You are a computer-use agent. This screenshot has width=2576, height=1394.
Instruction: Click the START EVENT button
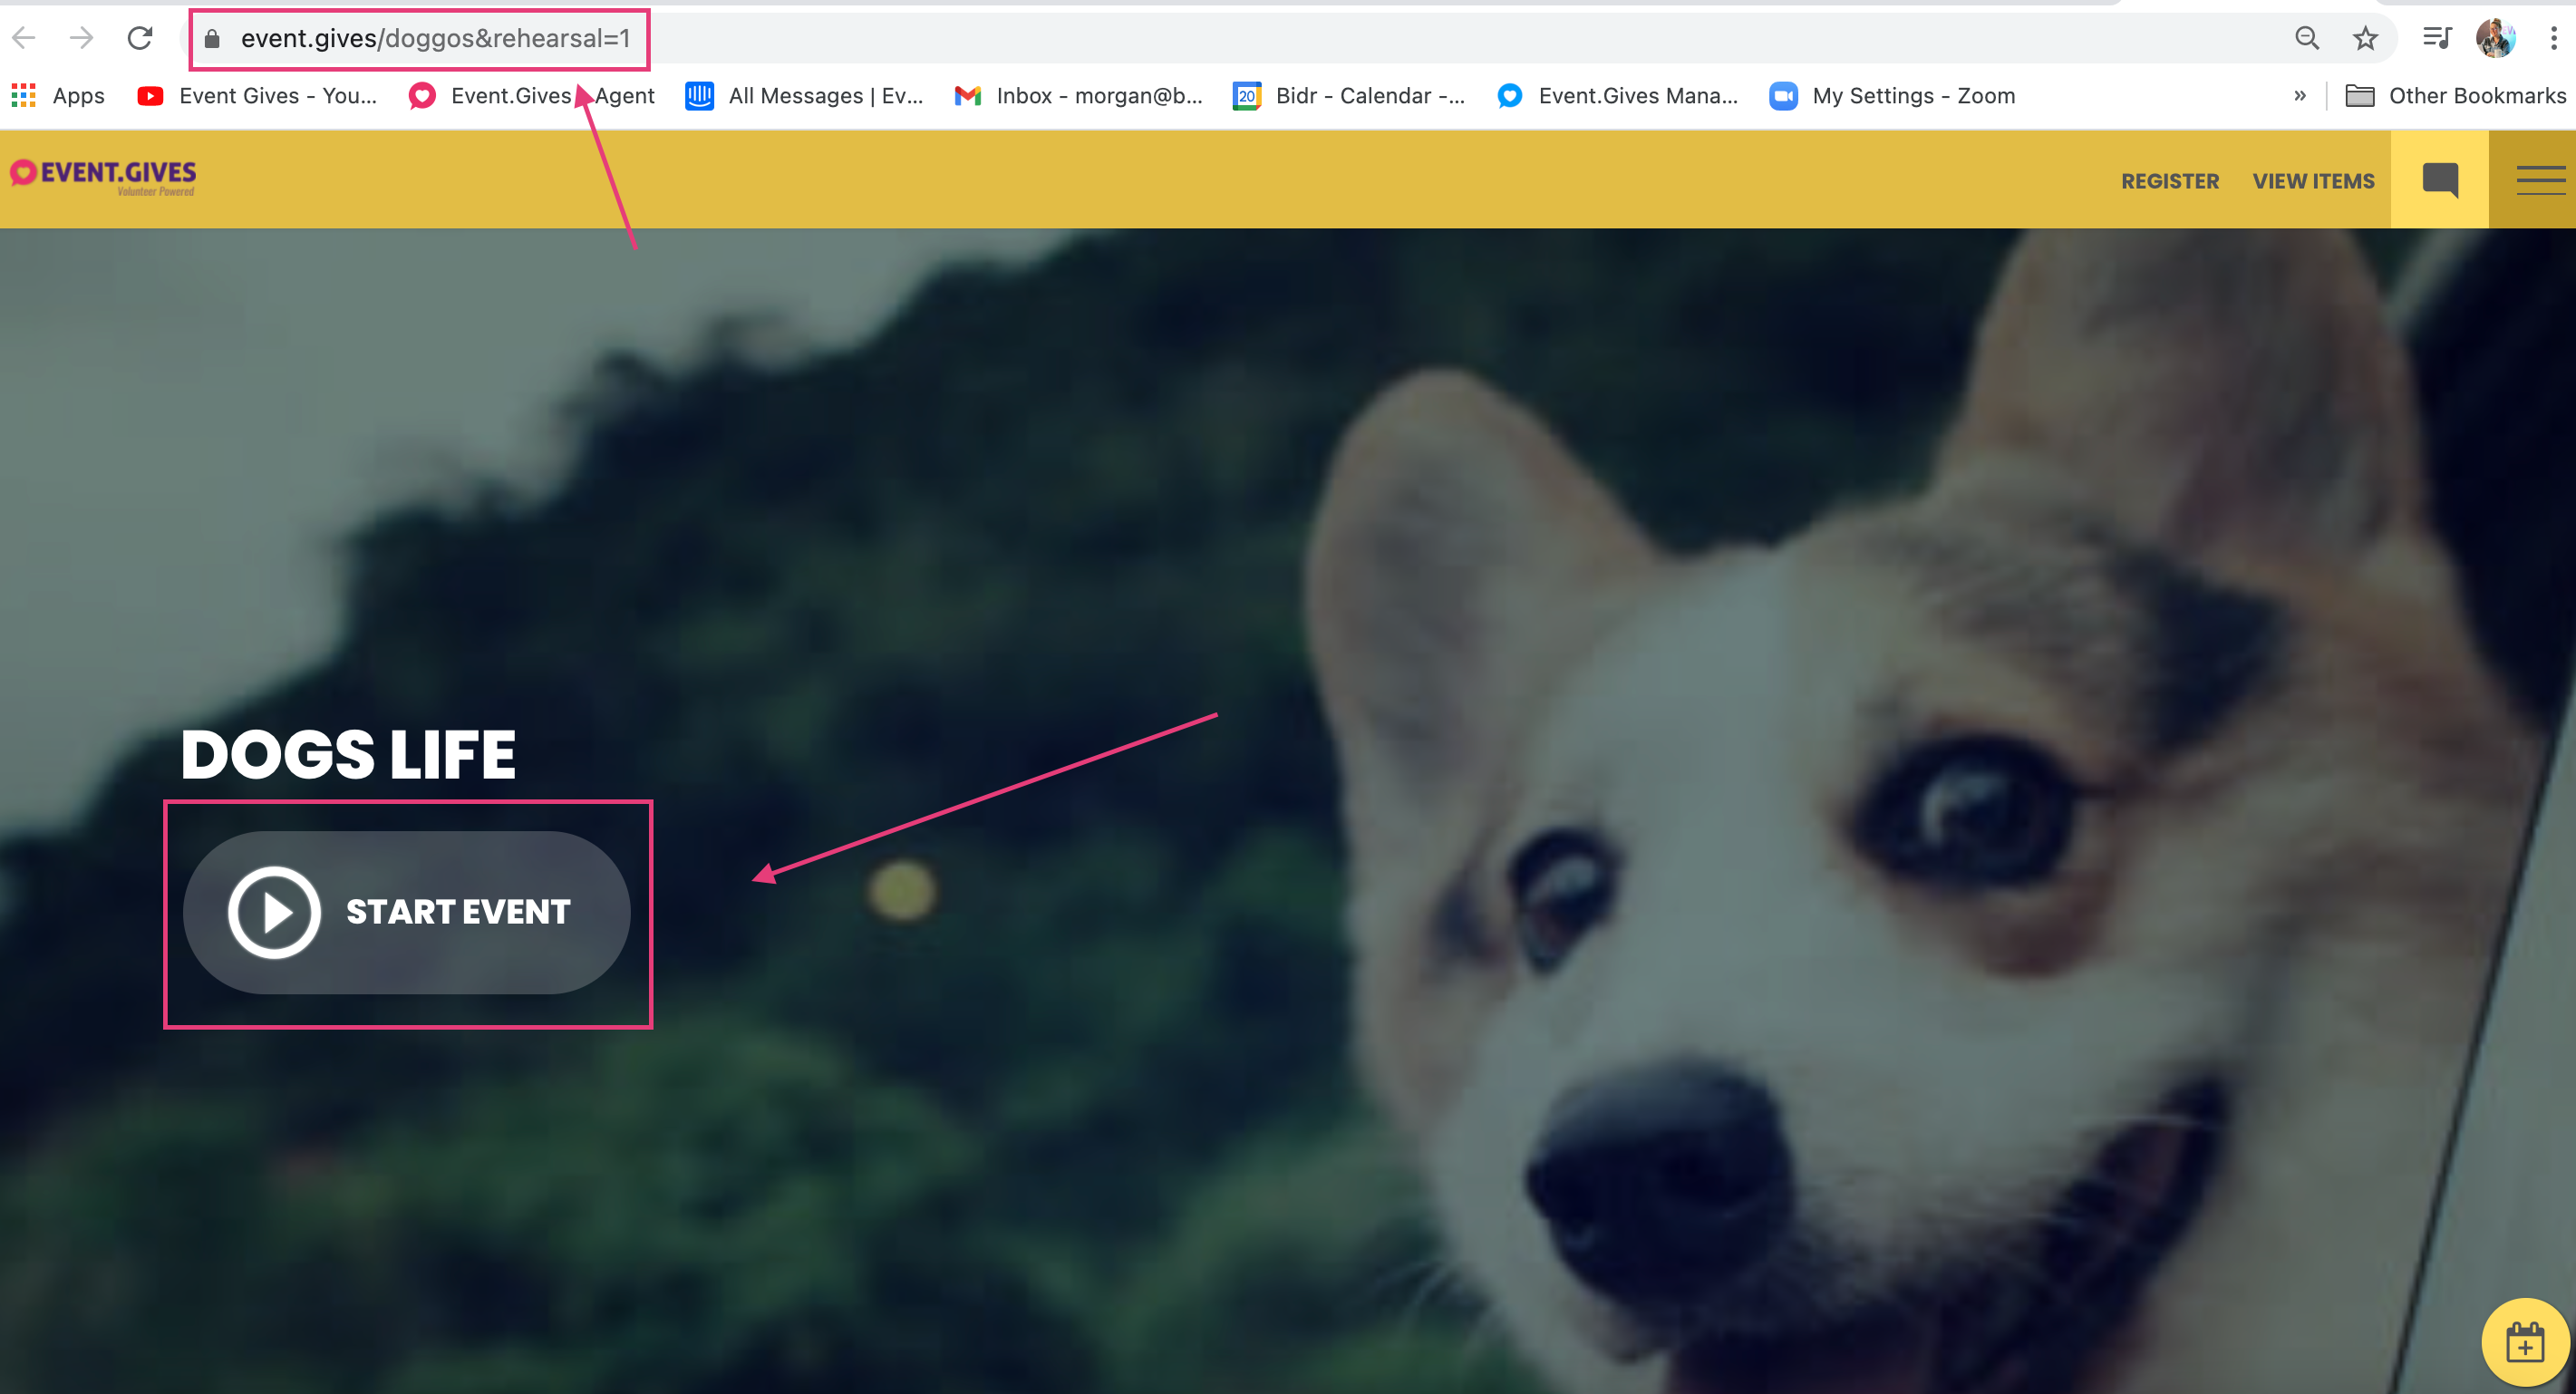[407, 912]
